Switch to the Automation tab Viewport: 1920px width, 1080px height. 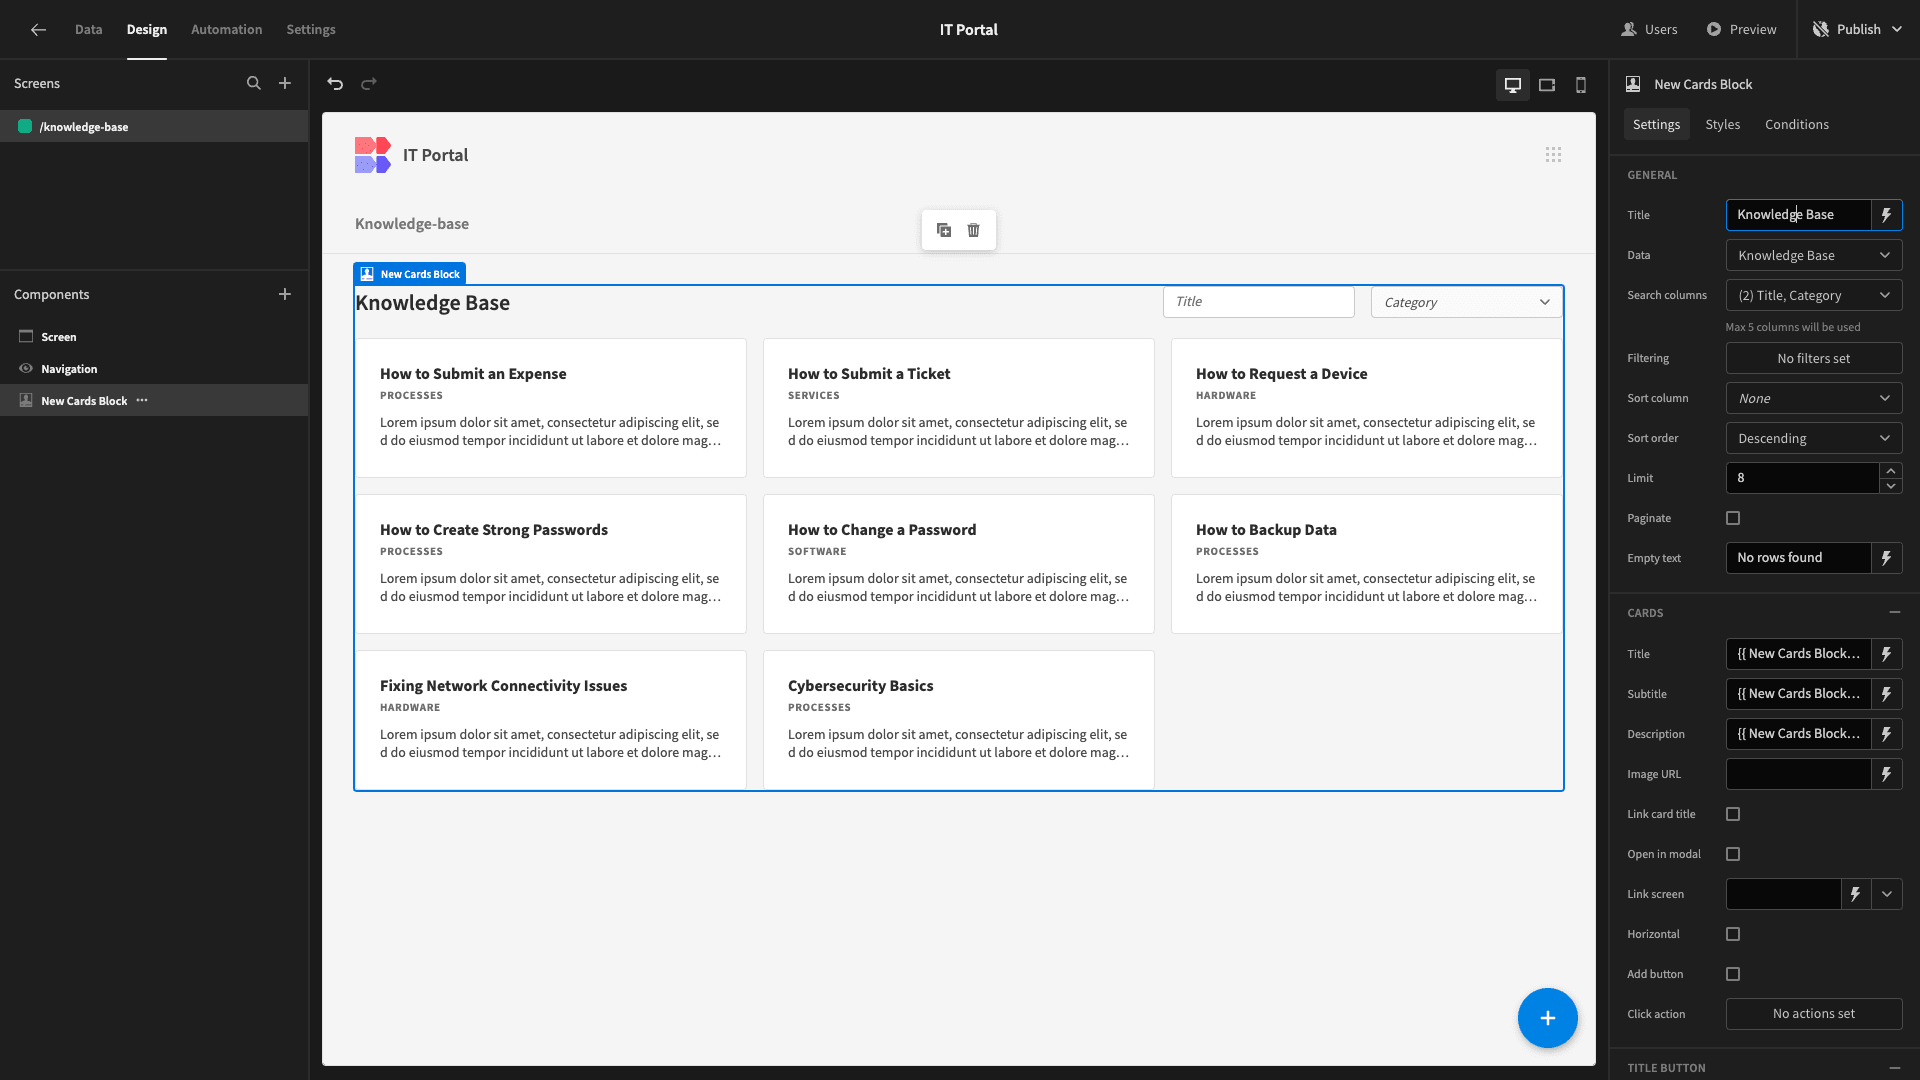point(226,30)
